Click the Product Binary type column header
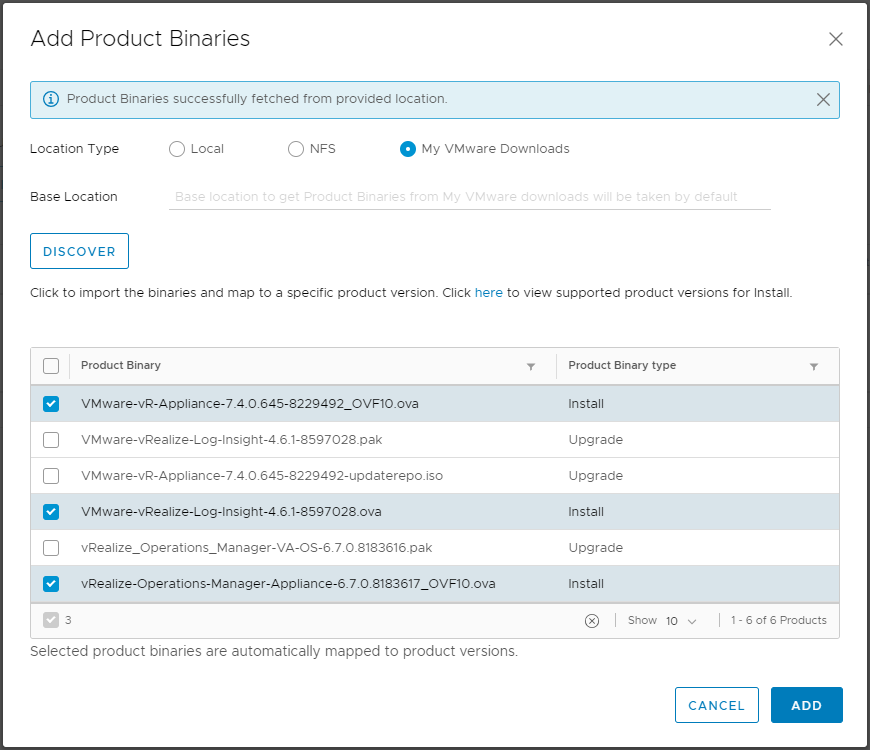The height and width of the screenshot is (750, 870). tap(622, 365)
